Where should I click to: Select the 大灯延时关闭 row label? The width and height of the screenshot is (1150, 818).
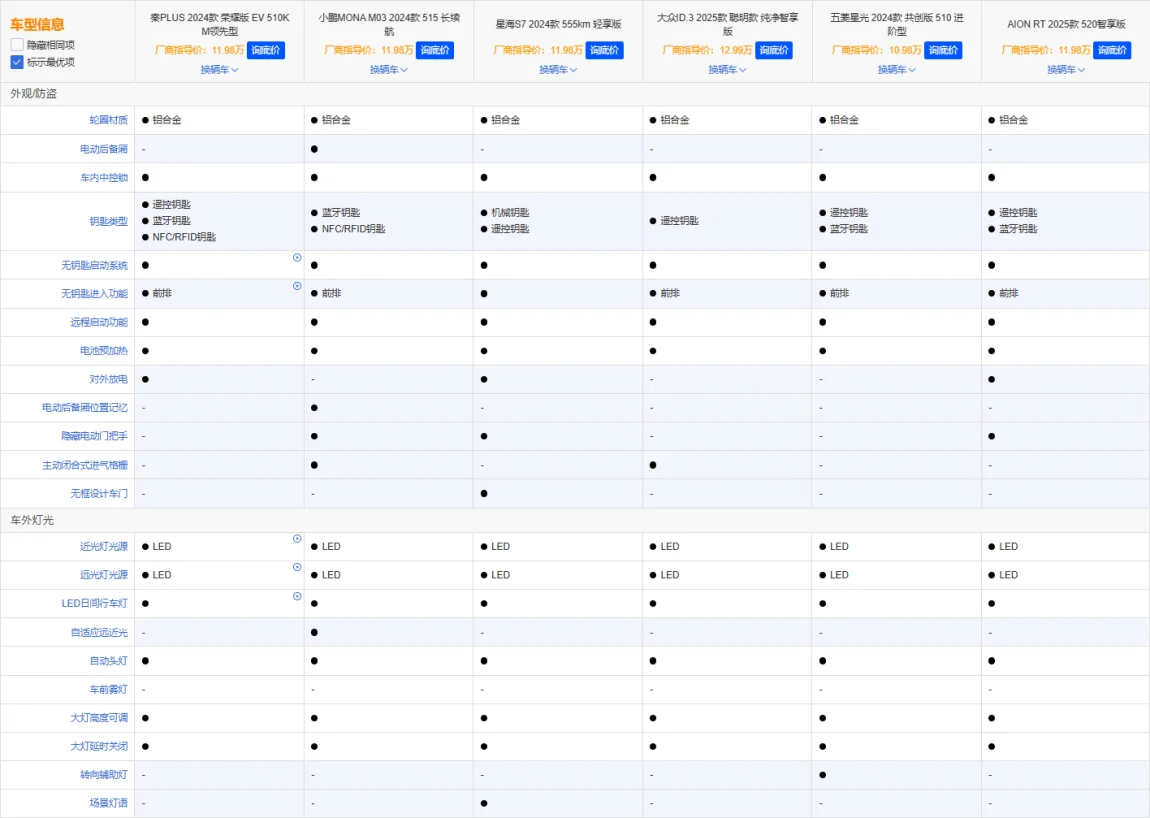tap(99, 746)
